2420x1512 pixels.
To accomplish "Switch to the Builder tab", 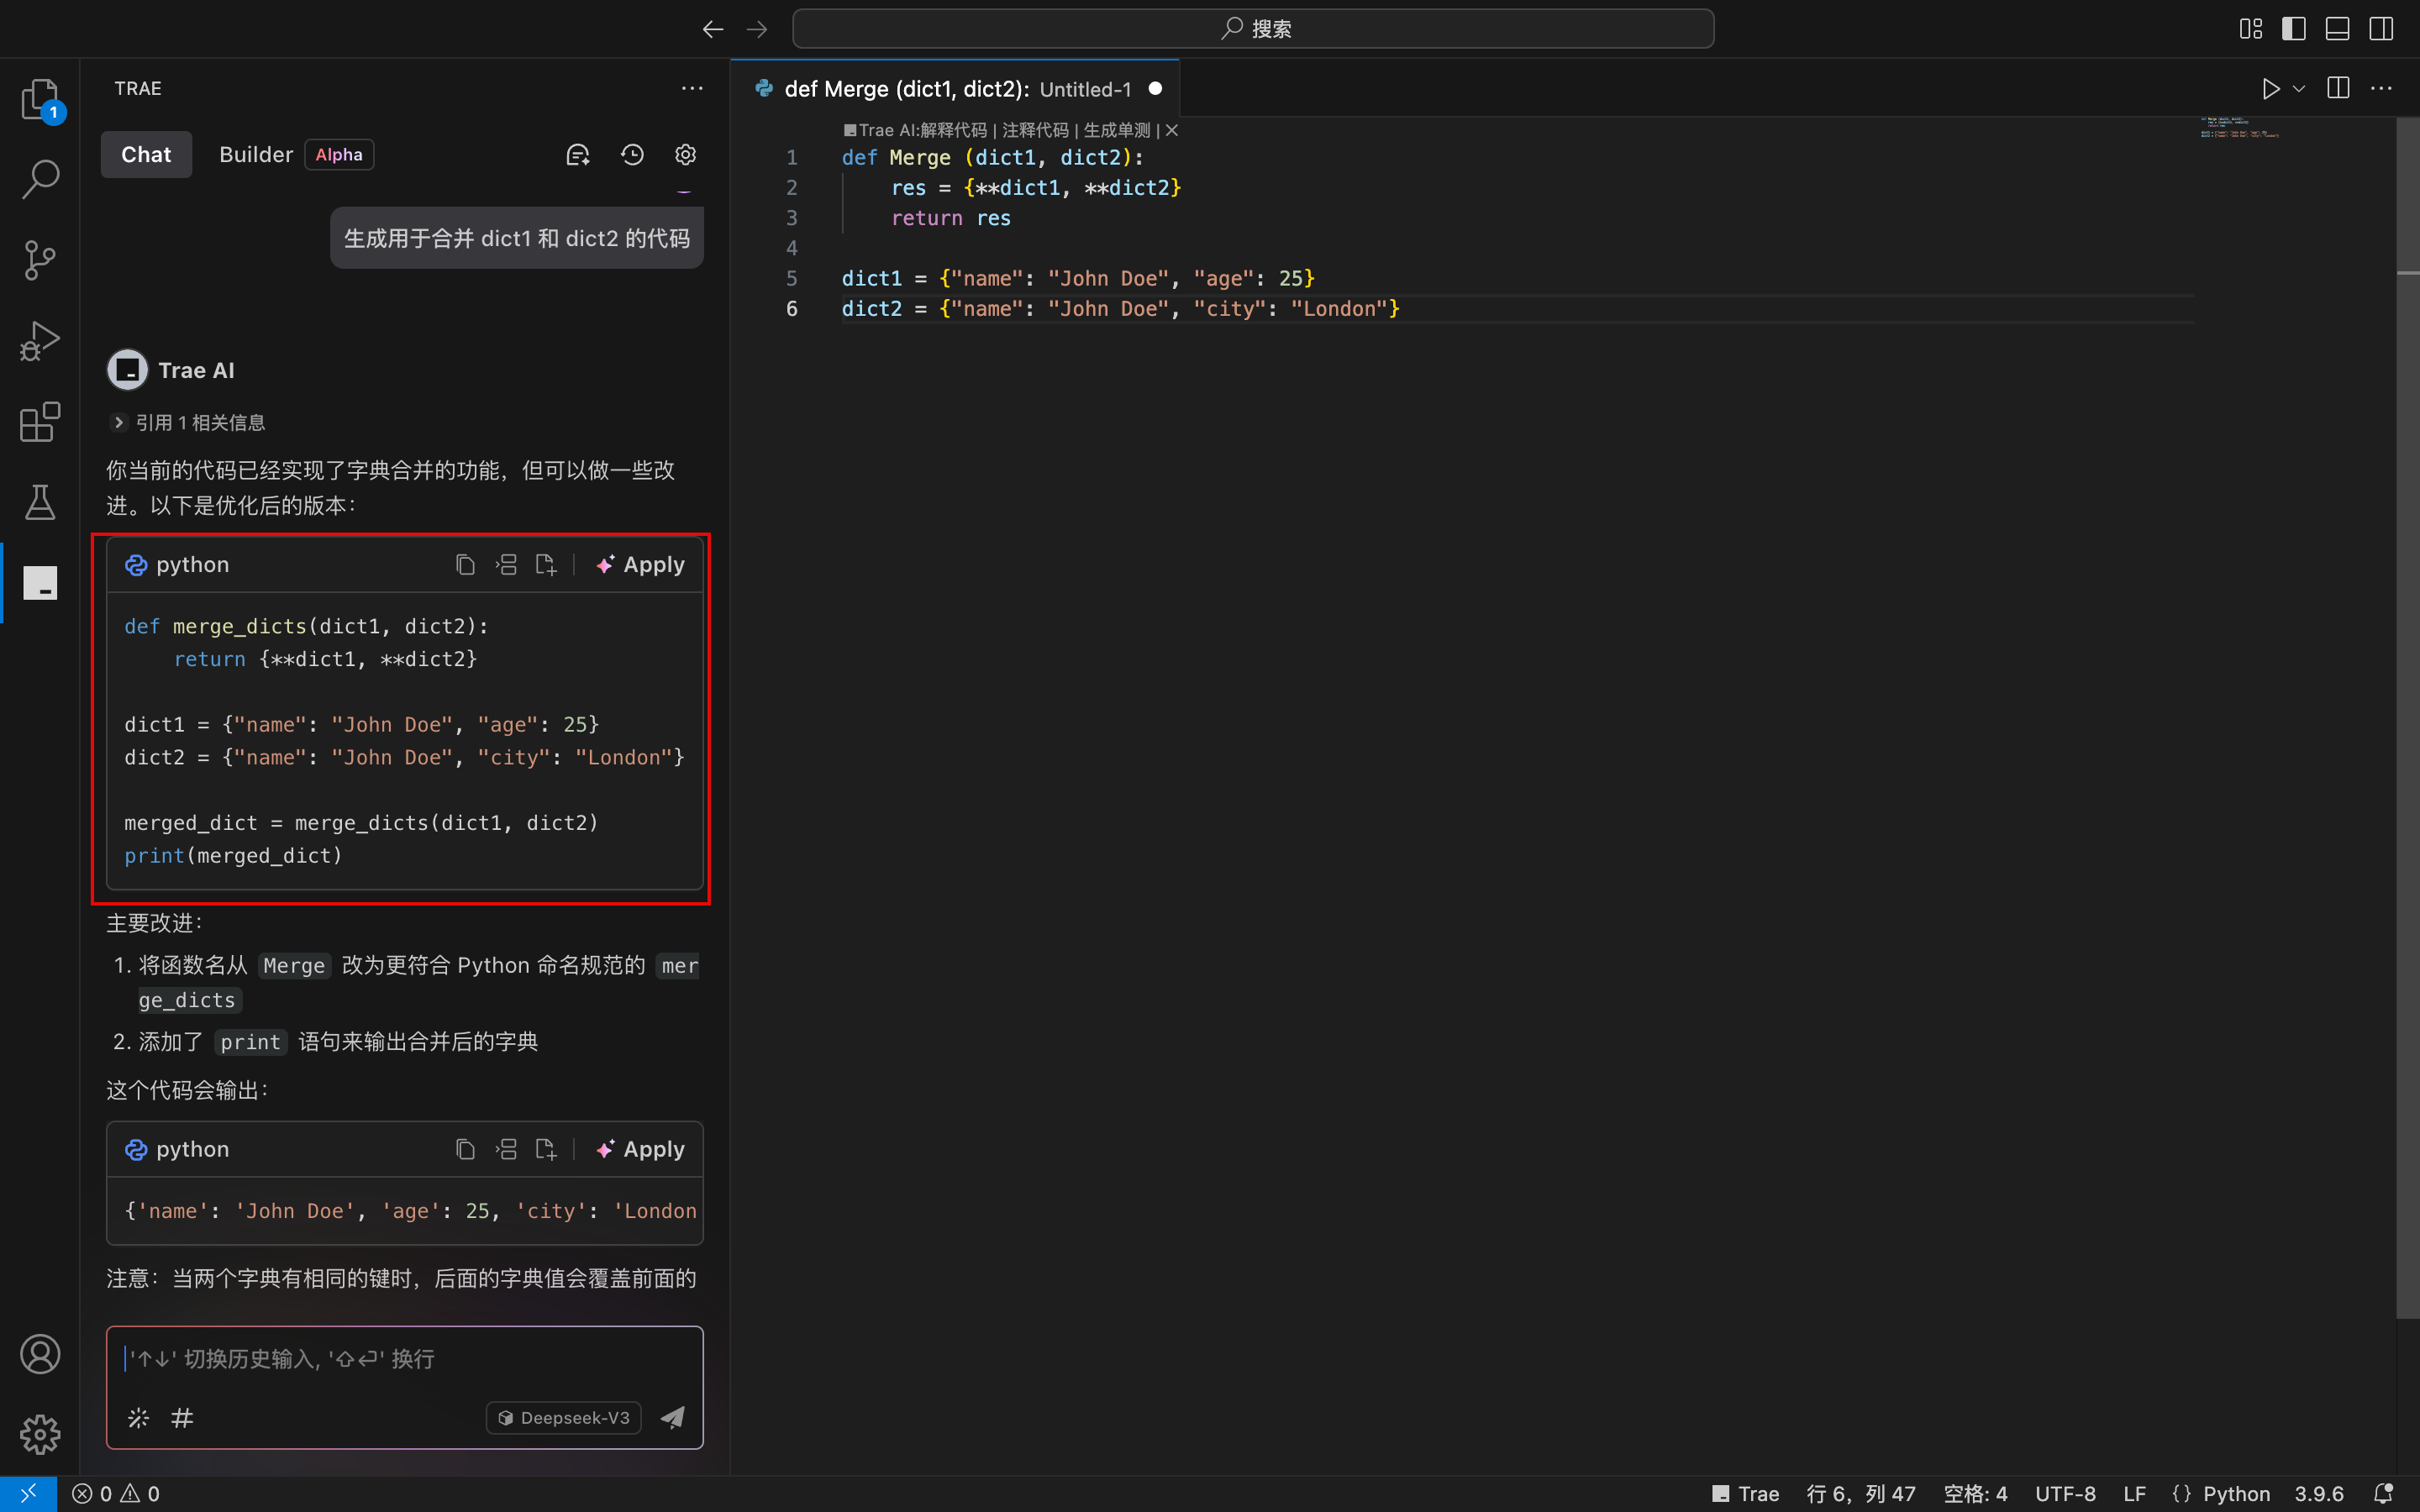I will point(256,155).
